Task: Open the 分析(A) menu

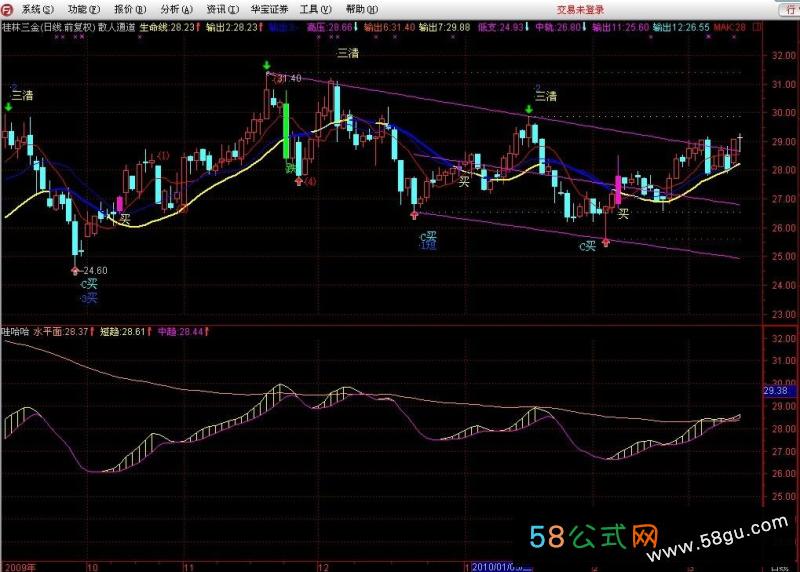Action: click(x=177, y=9)
